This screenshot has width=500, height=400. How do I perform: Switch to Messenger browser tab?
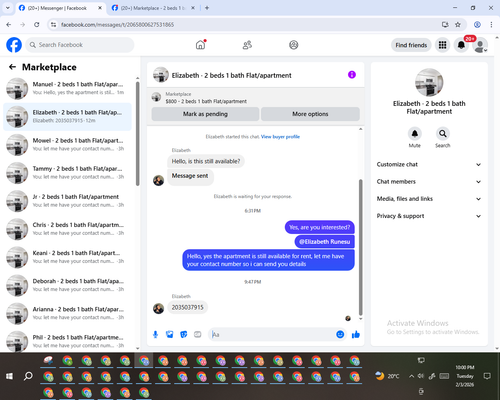pos(60,8)
